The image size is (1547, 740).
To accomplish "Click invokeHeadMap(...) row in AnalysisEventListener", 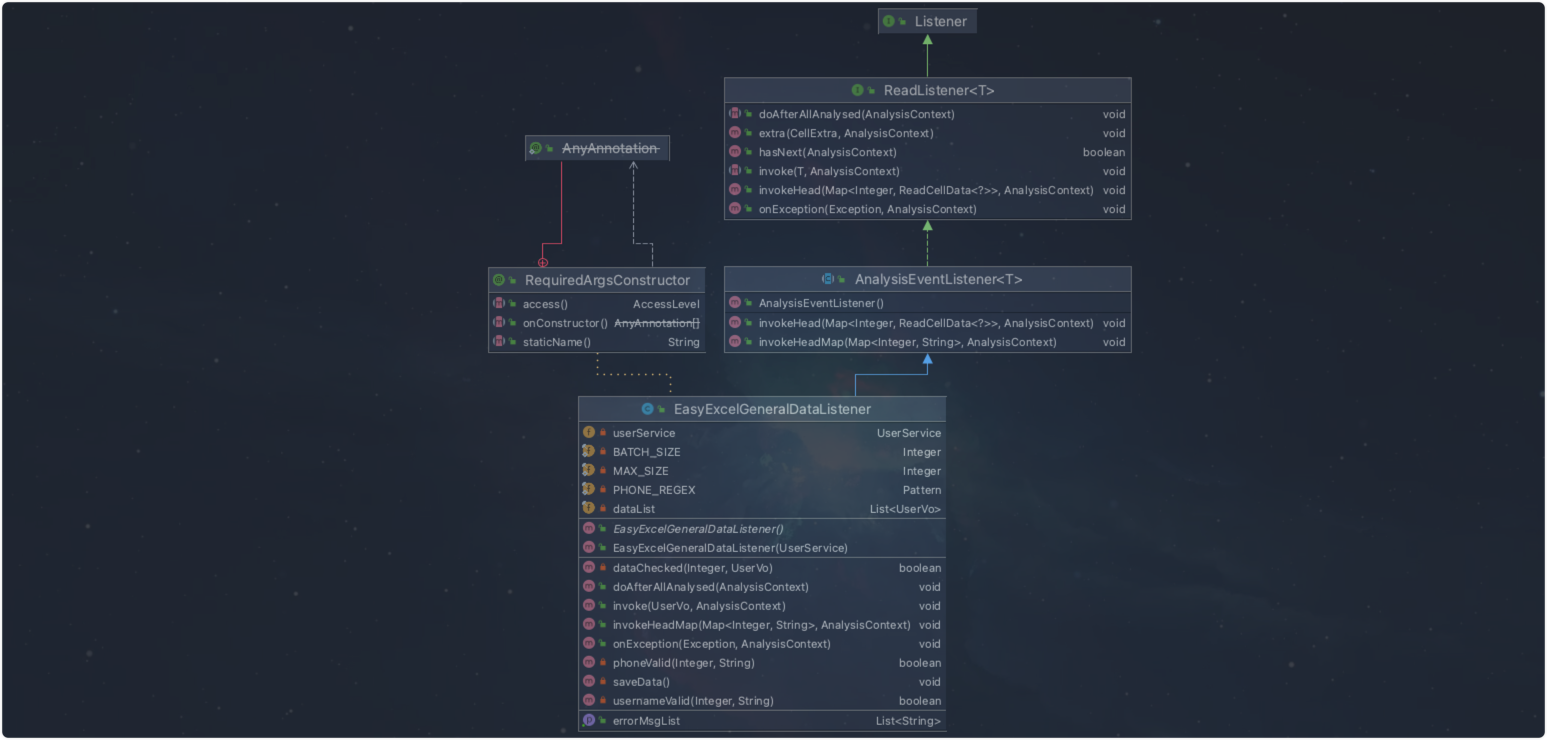I will pyautogui.click(x=928, y=342).
